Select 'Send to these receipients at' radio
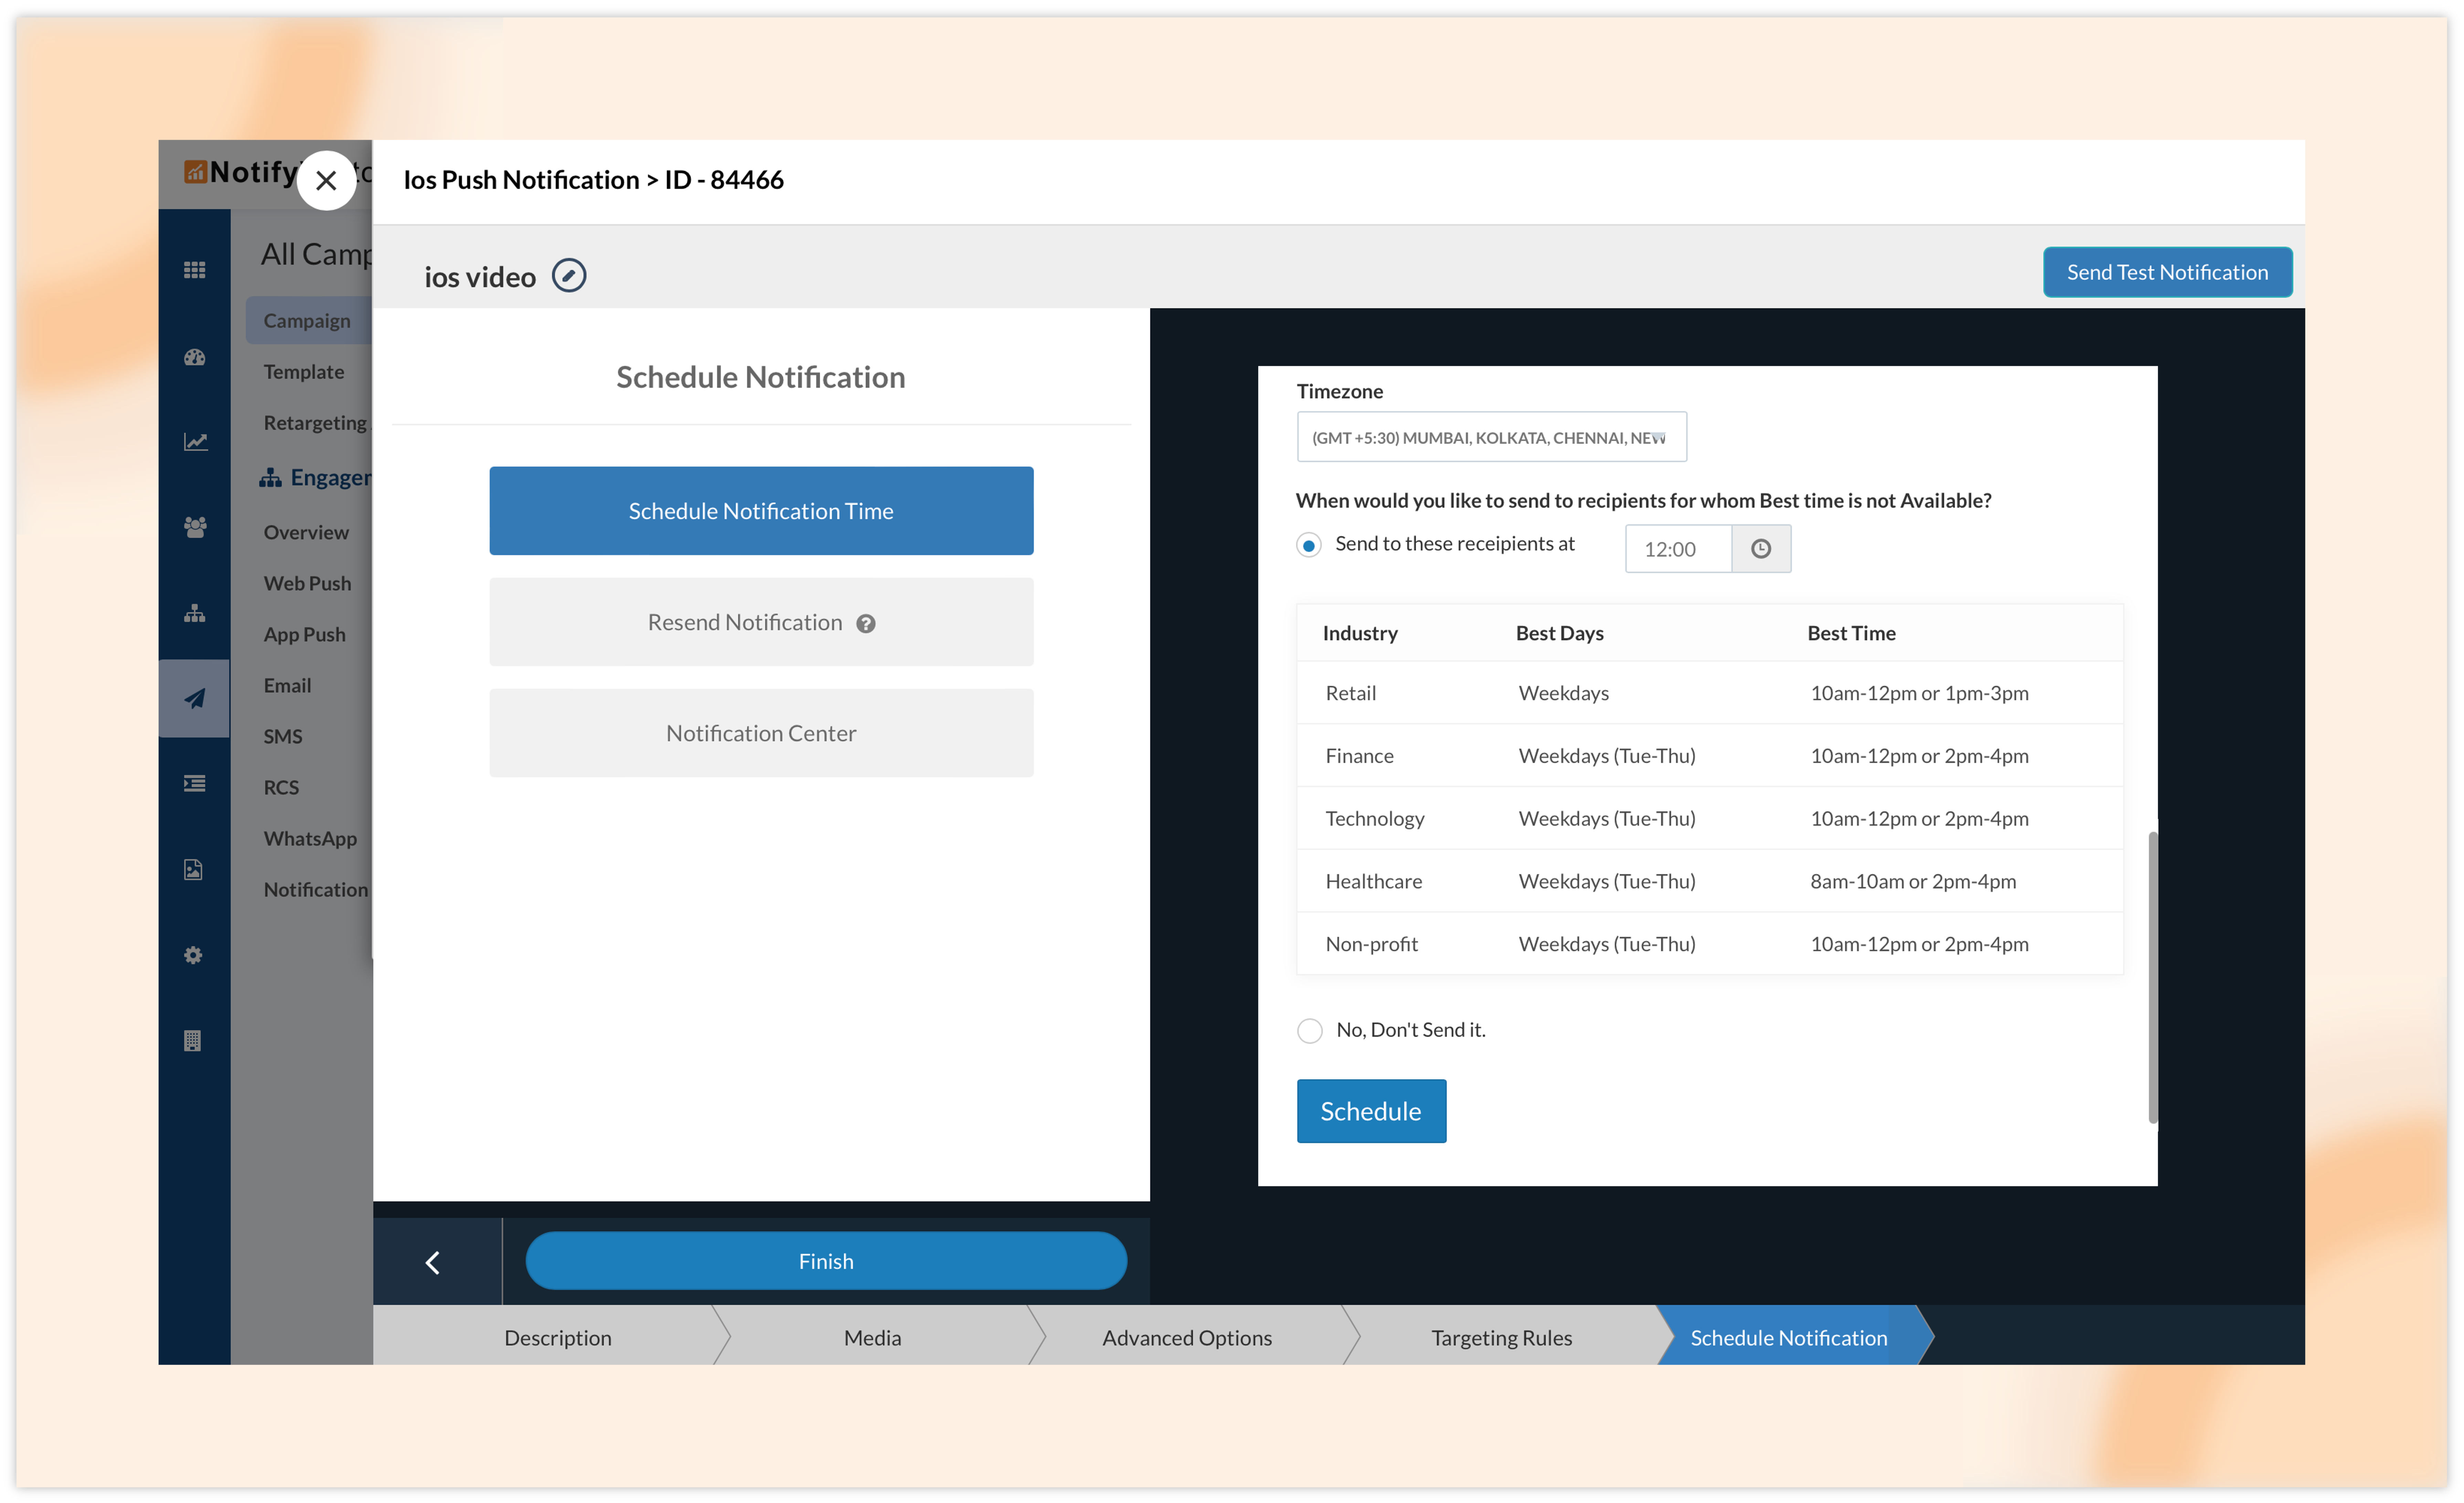This screenshot has height=1503, width=2464. coord(1309,545)
